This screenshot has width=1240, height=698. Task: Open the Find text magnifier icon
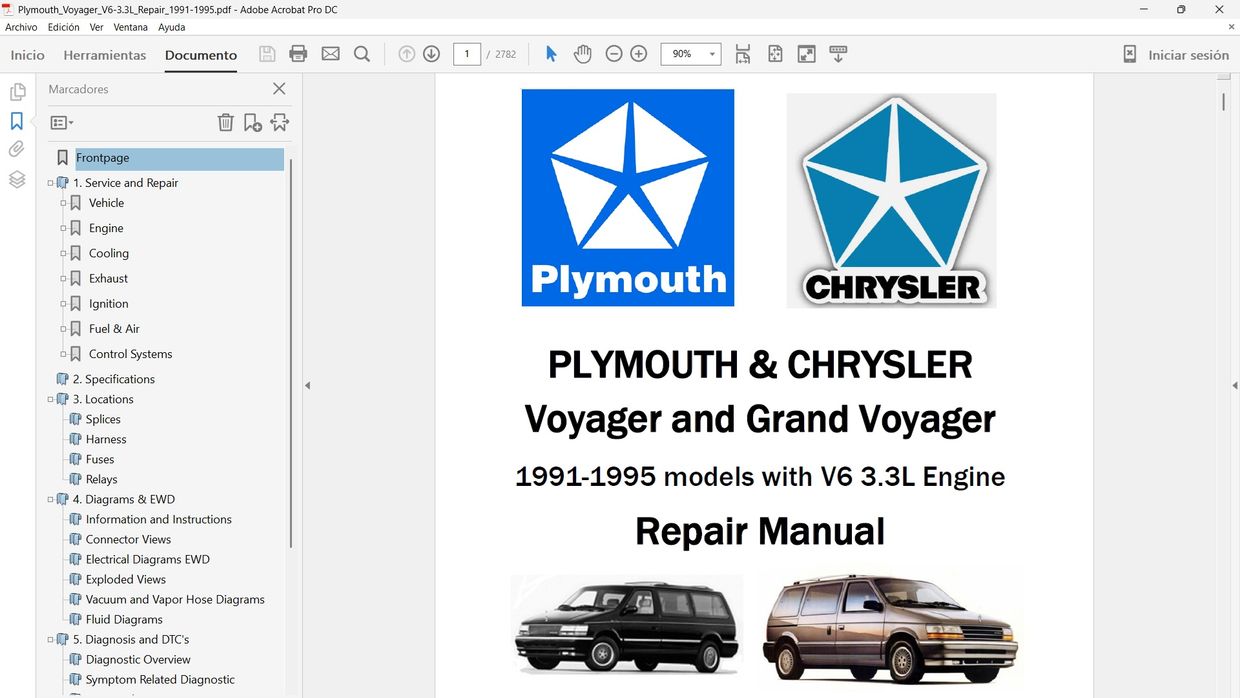coord(362,54)
